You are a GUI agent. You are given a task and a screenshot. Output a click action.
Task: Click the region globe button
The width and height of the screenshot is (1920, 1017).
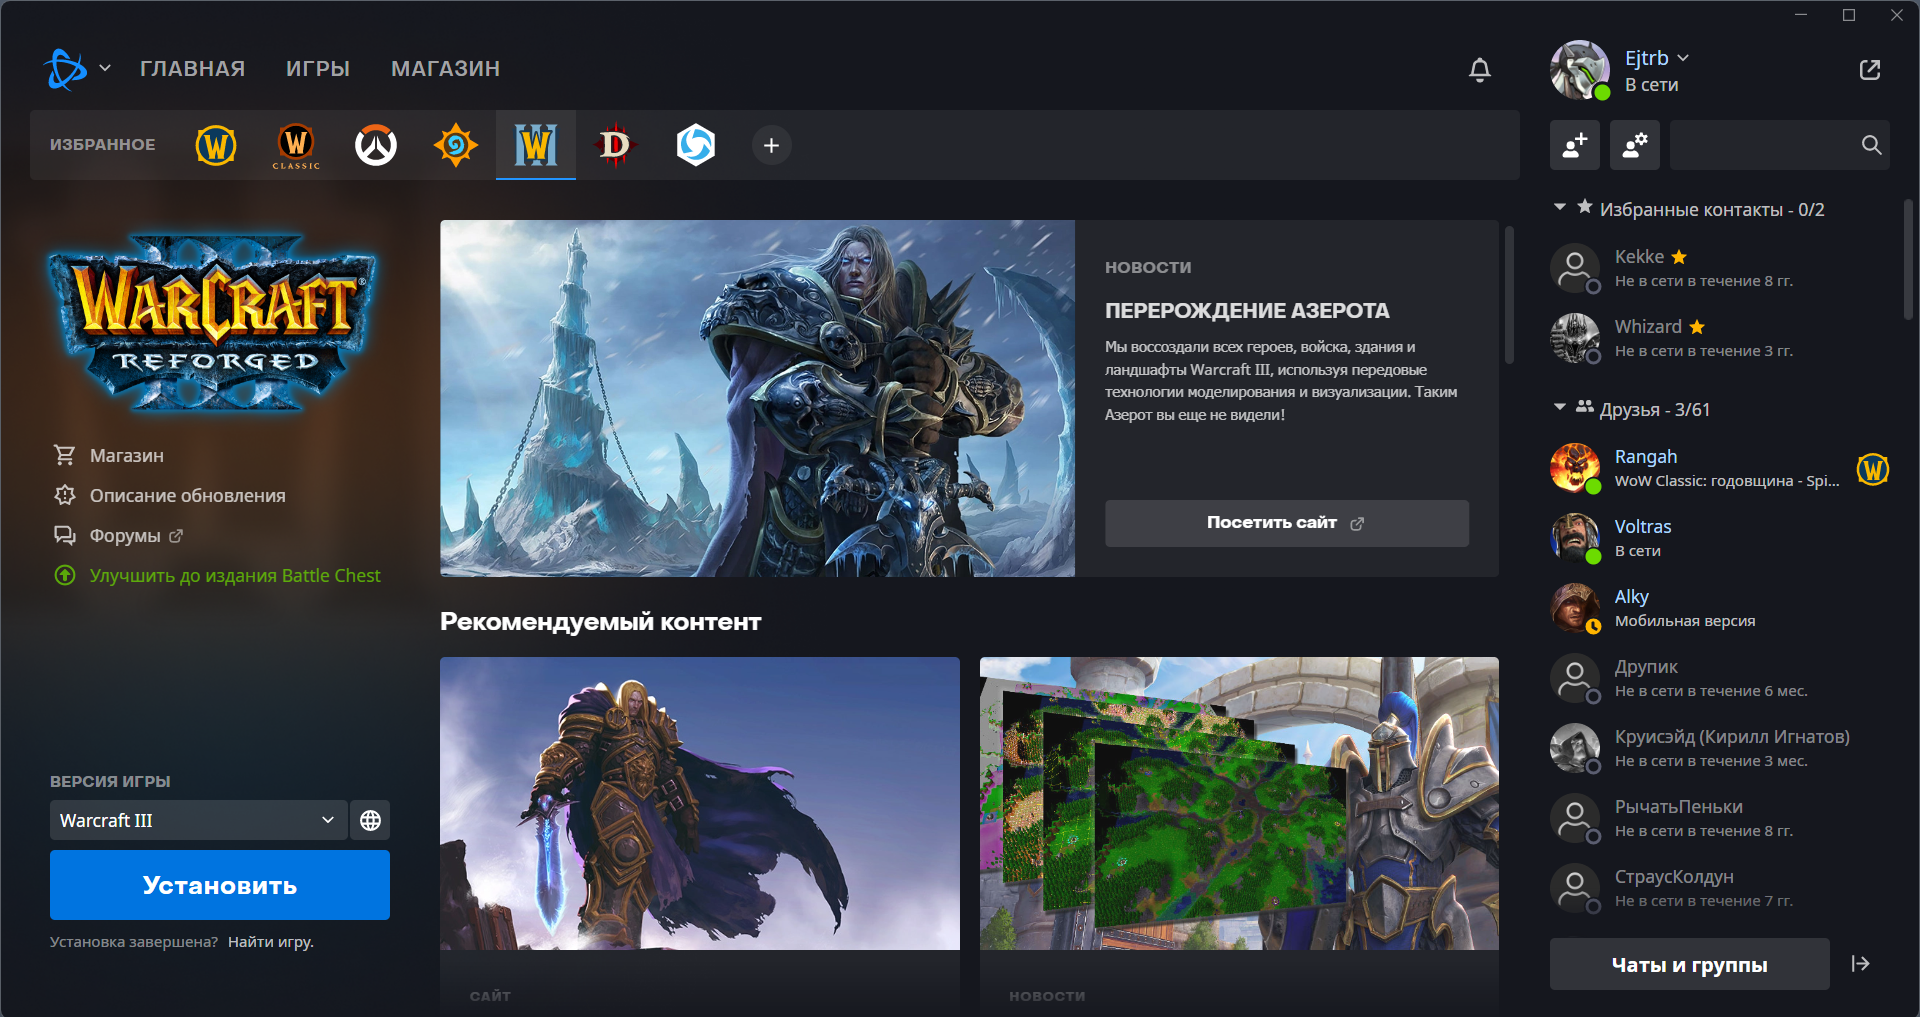(x=370, y=820)
